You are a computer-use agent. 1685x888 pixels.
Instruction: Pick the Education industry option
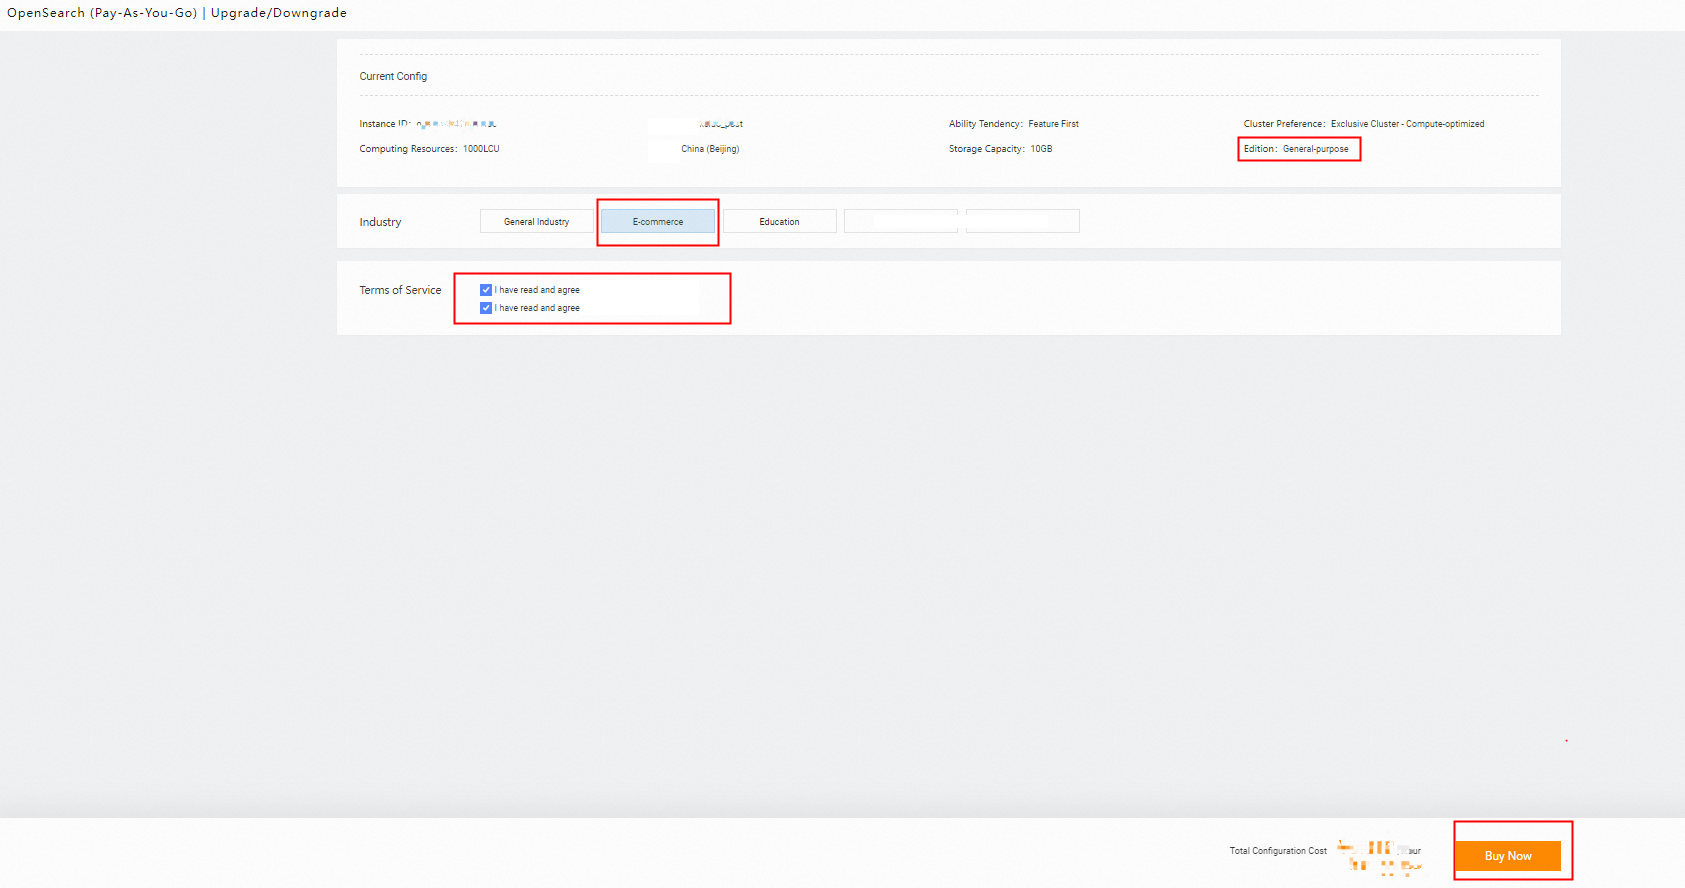pos(779,222)
